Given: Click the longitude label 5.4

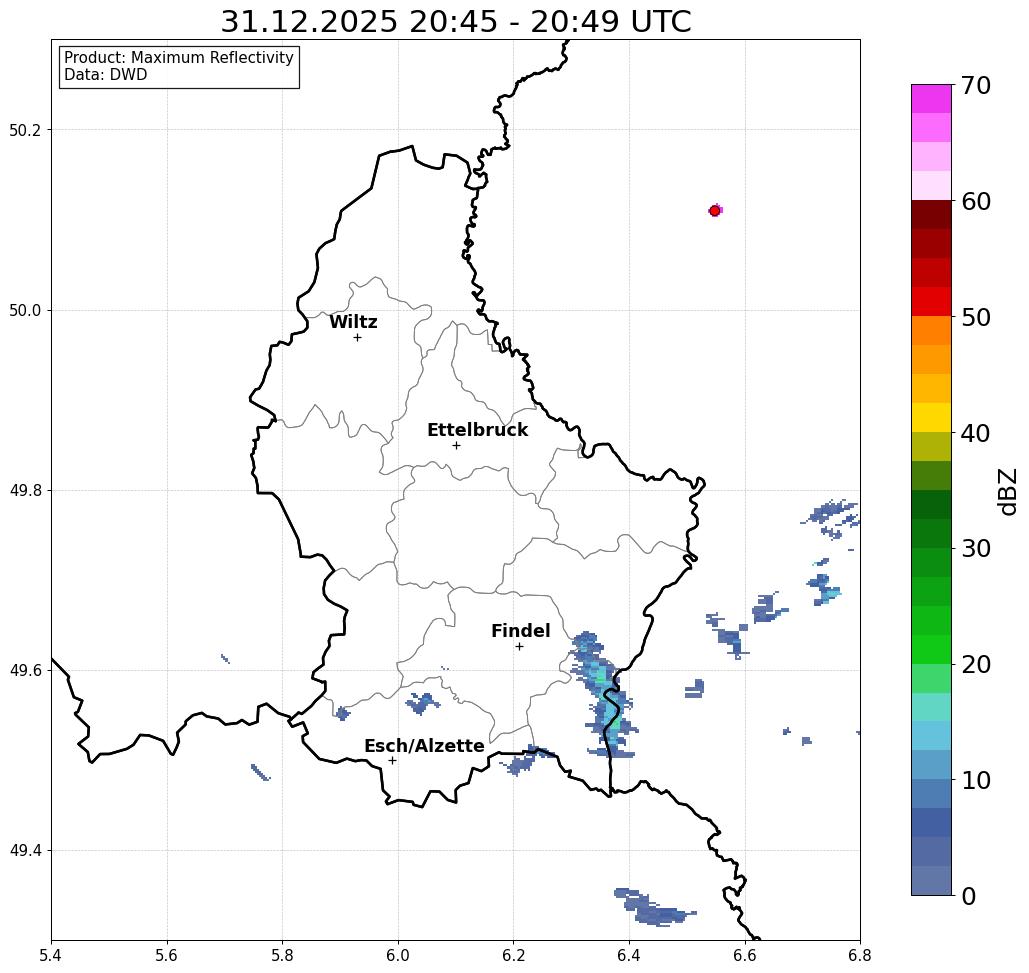Looking at the screenshot, I should (x=52, y=955).
